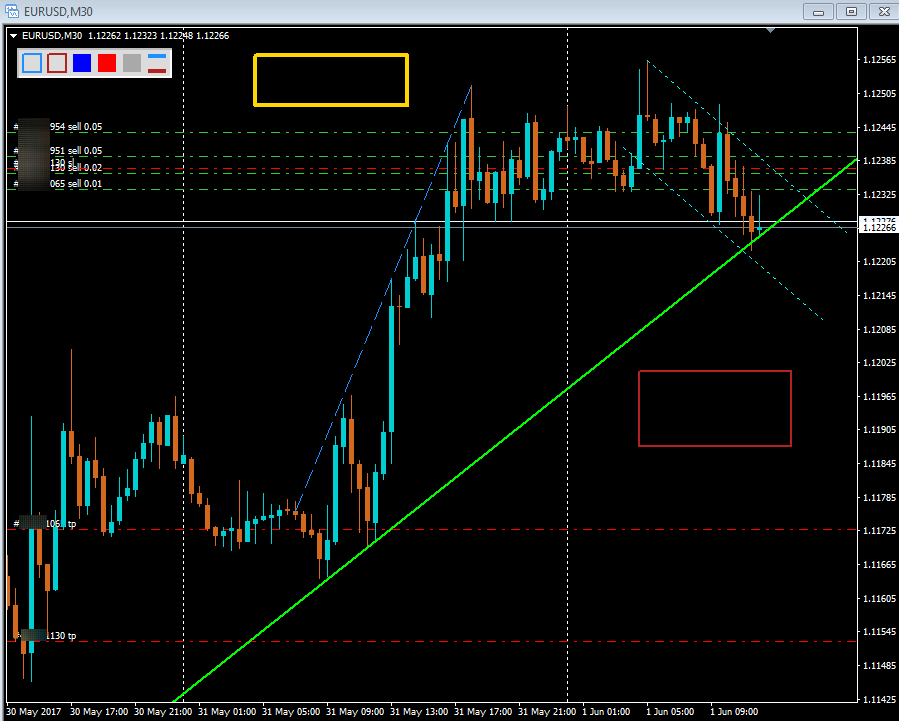Select the red rectangle object on chart

[x=715, y=408]
